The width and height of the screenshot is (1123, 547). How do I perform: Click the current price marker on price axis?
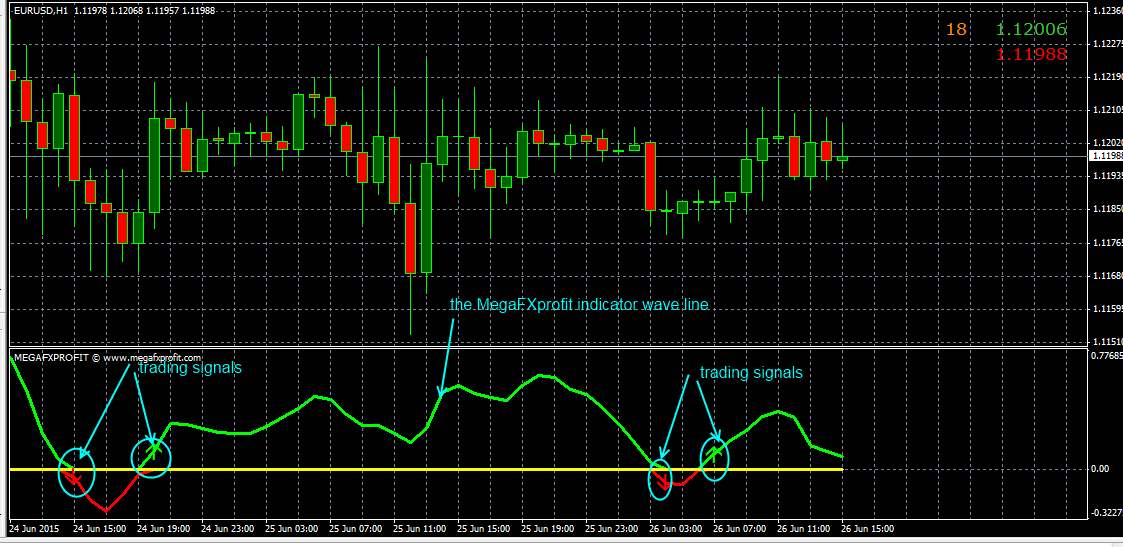coord(1105,156)
